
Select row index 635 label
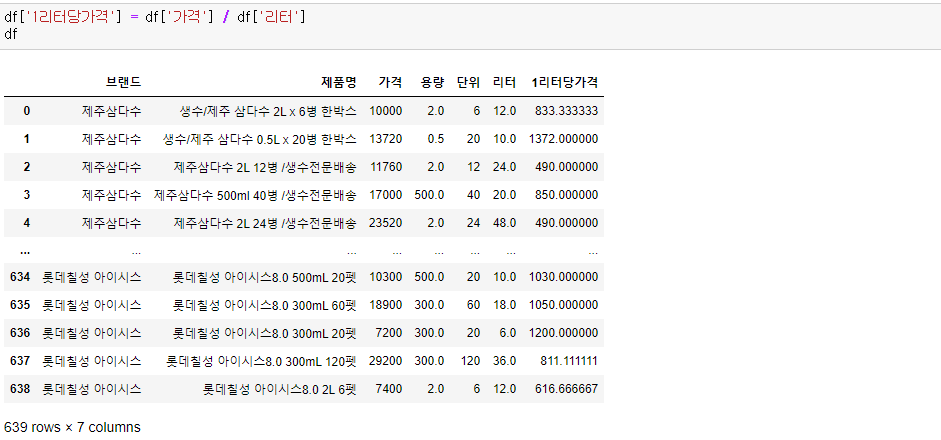20,305
